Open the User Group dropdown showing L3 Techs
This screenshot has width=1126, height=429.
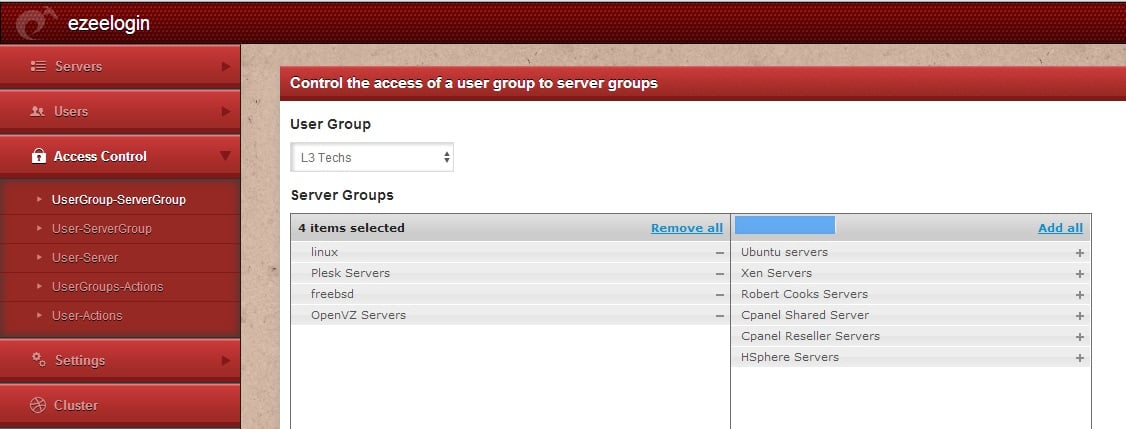372,157
